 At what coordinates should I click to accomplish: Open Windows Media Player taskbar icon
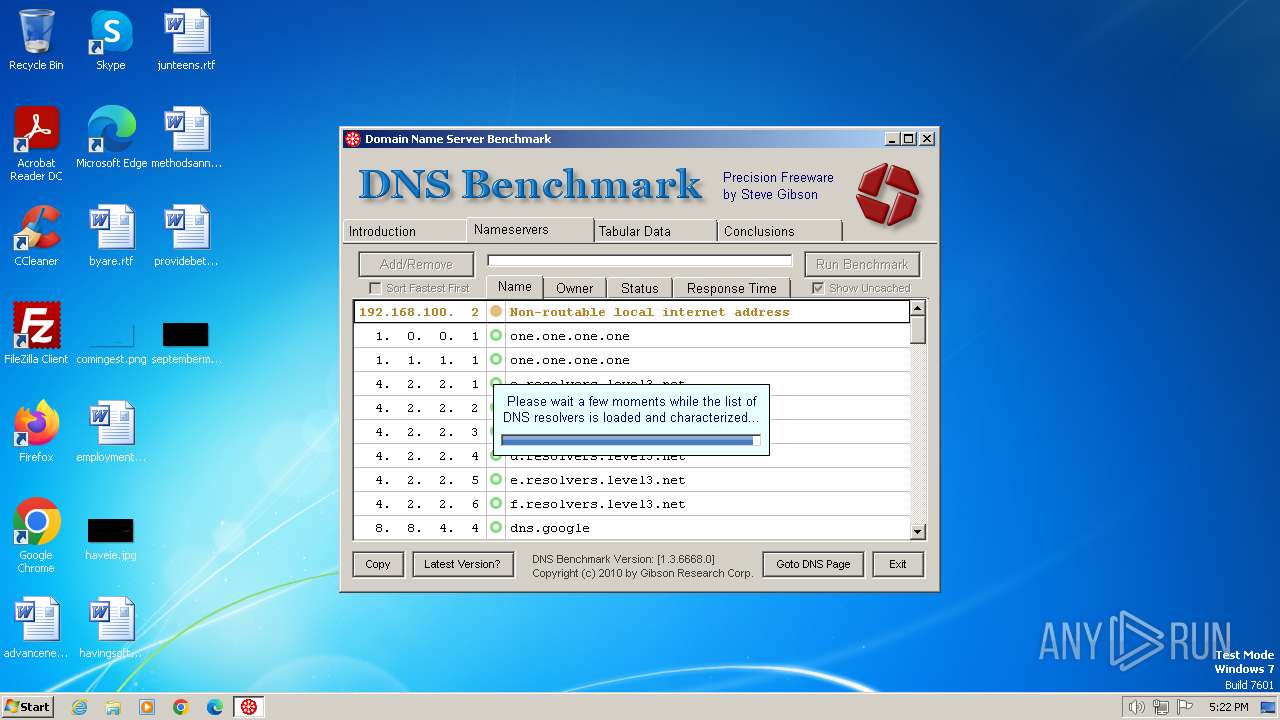147,707
